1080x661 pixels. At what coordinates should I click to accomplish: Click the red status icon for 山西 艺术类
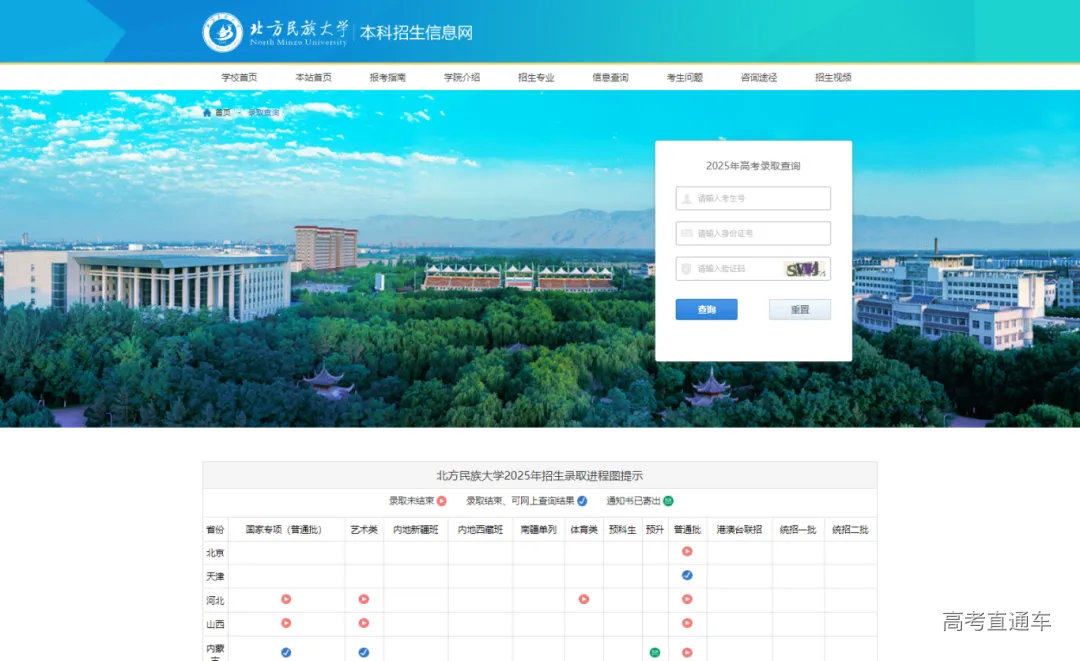363,622
